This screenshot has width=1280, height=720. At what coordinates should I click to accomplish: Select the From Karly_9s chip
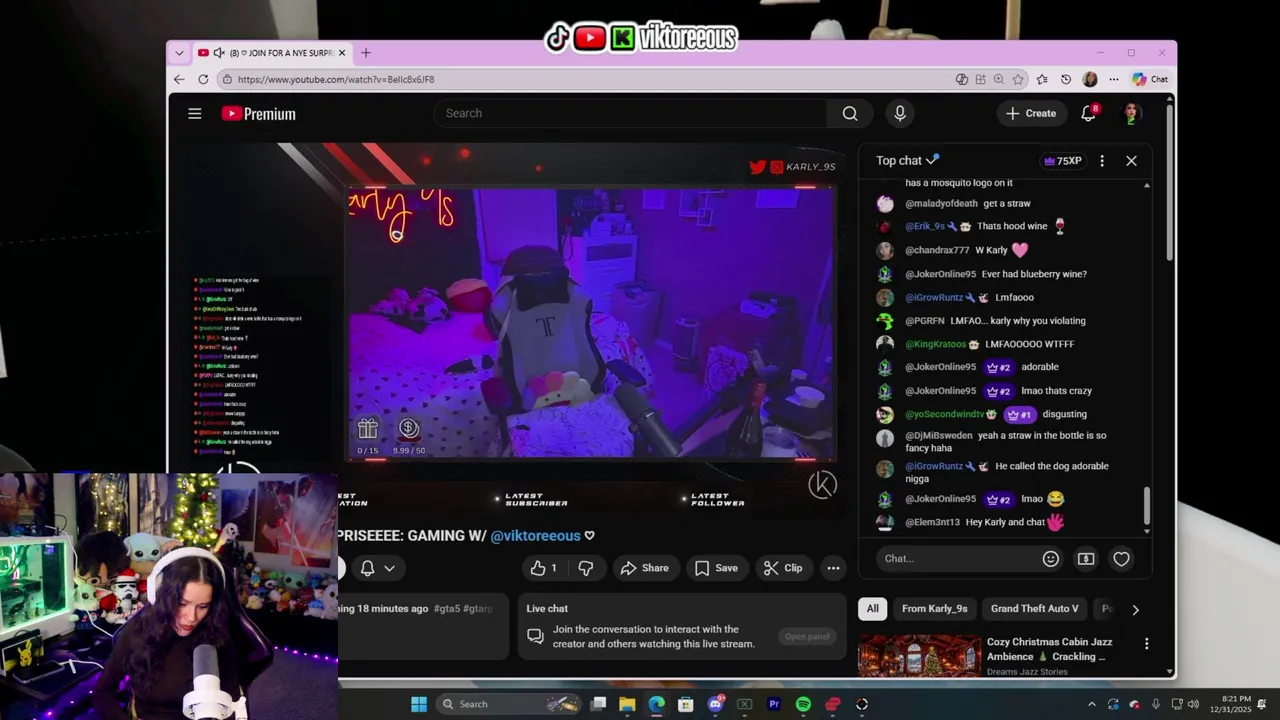coord(934,609)
